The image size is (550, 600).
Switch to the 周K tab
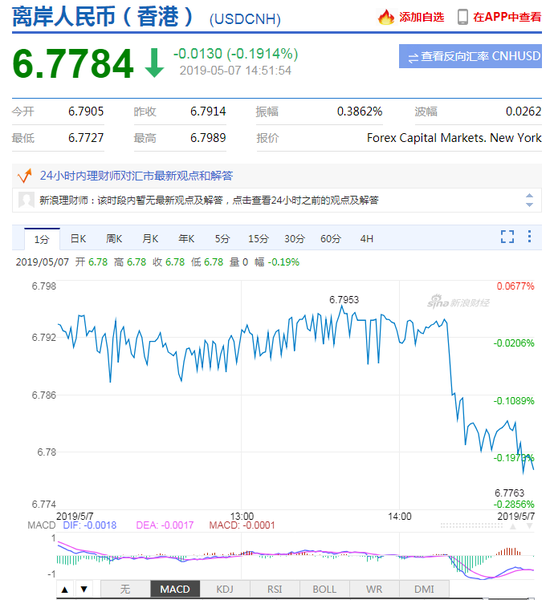click(114, 239)
